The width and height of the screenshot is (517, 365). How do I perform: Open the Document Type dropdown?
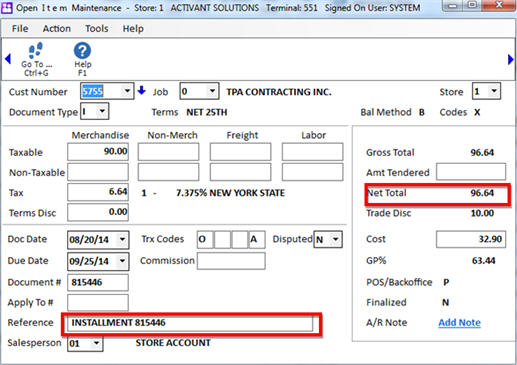tap(102, 111)
